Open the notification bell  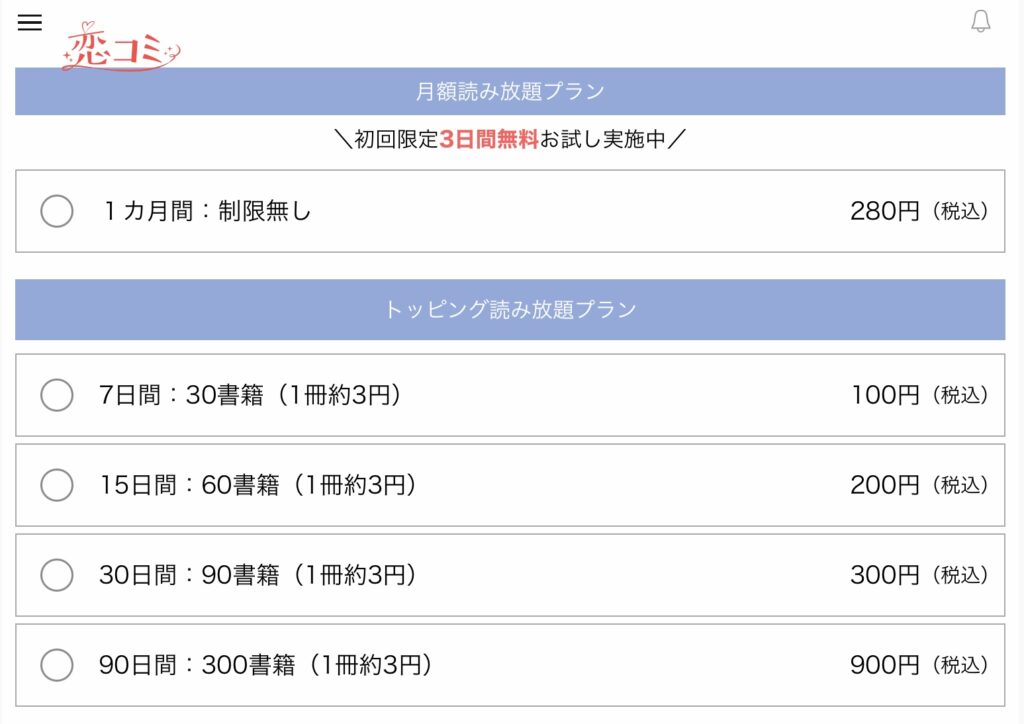click(980, 21)
